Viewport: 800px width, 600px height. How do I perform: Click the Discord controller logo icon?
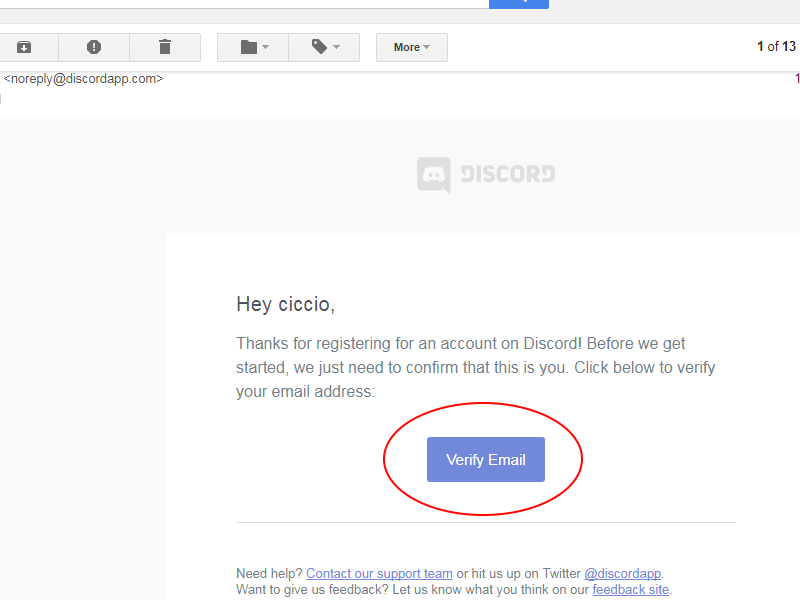pyautogui.click(x=434, y=174)
